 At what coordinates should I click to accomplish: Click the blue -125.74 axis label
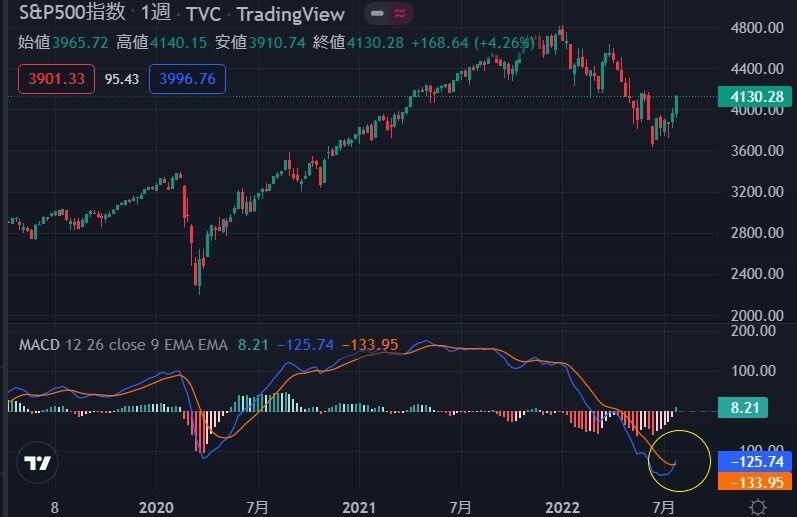pos(754,462)
